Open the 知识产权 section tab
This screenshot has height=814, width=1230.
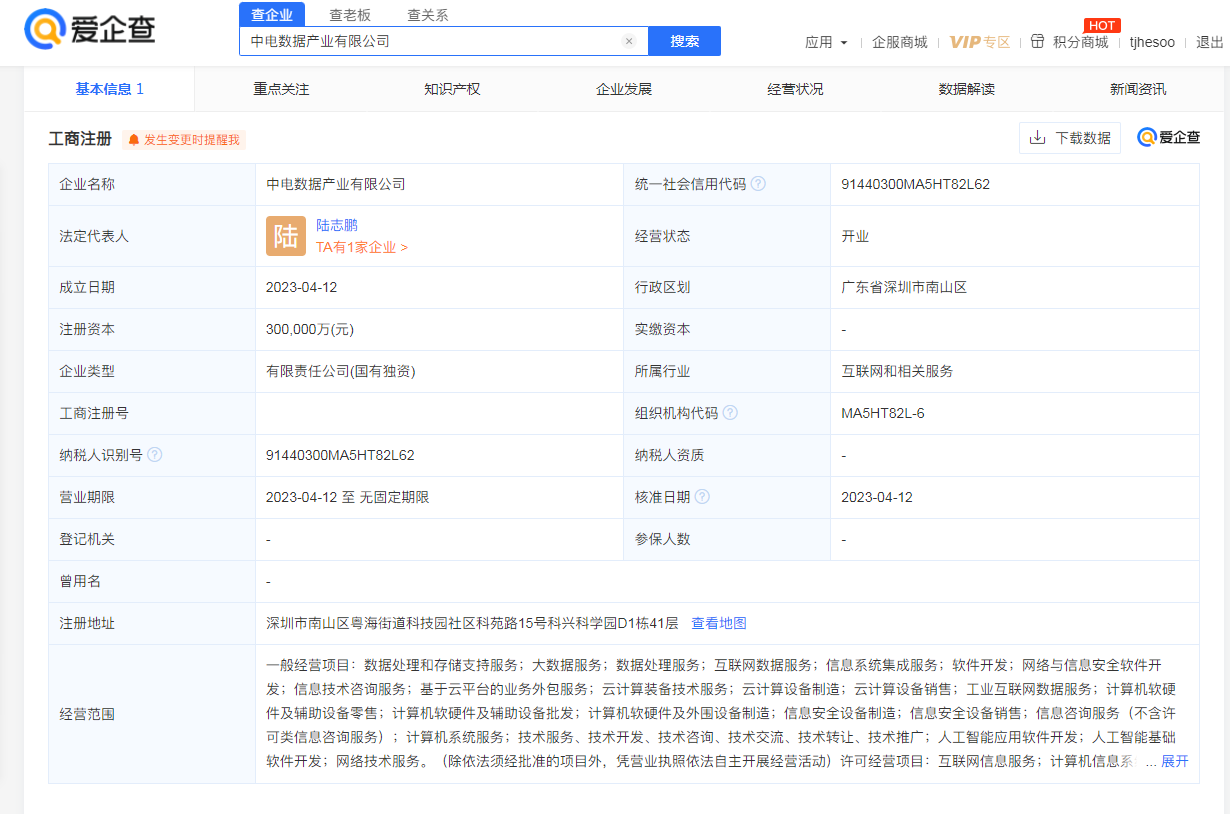click(451, 89)
